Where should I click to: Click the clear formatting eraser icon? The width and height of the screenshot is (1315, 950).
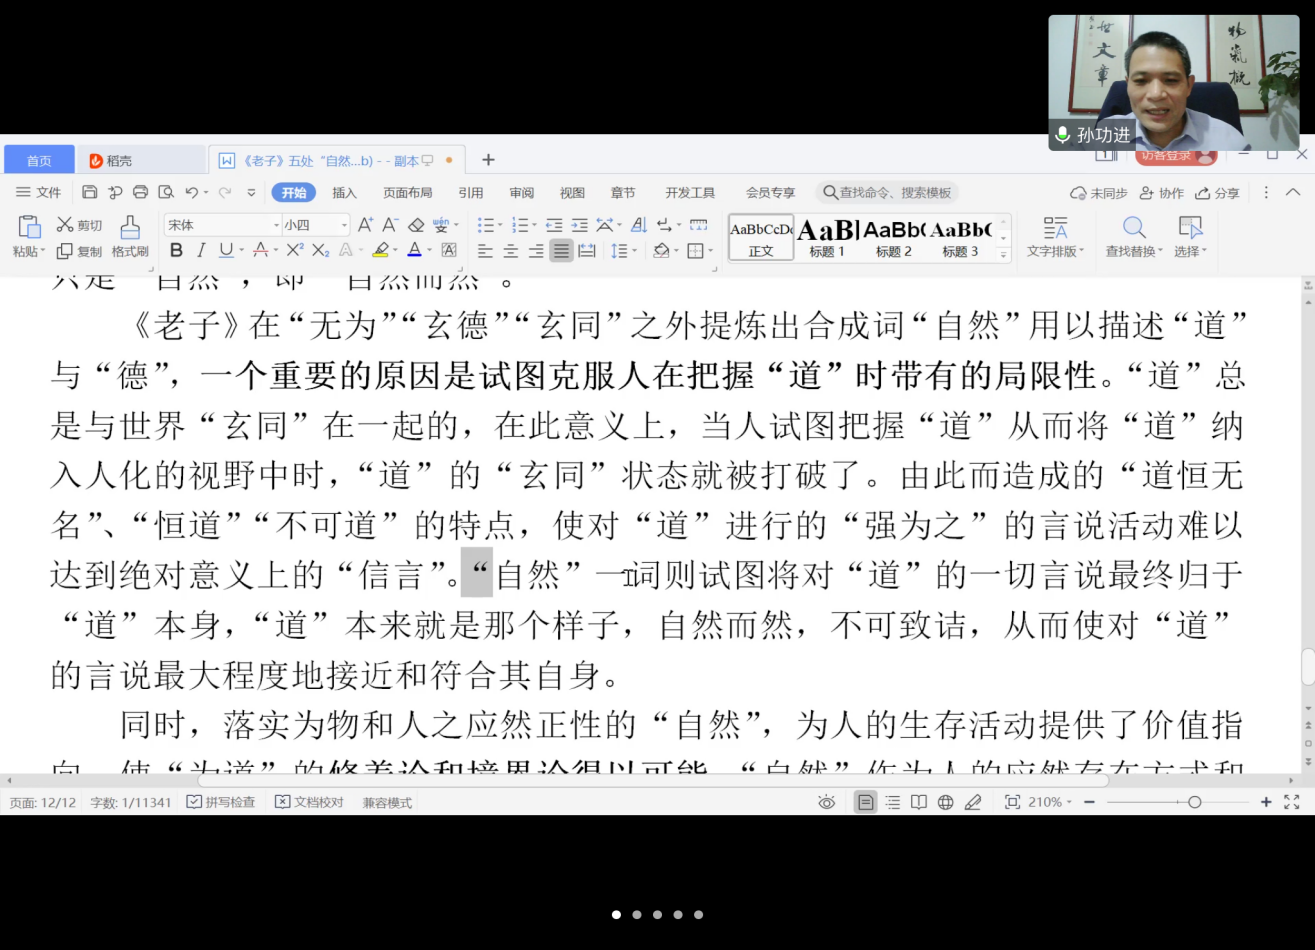tap(416, 225)
